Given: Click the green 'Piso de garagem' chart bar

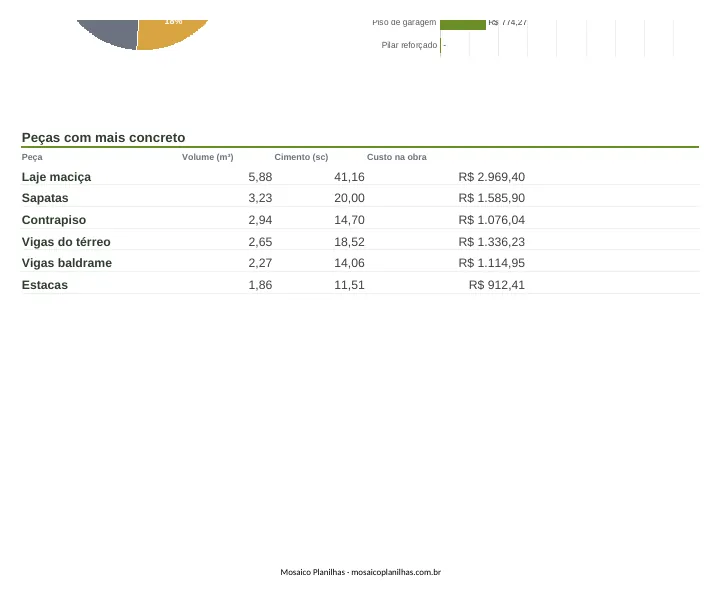Looking at the screenshot, I should pos(463,25).
